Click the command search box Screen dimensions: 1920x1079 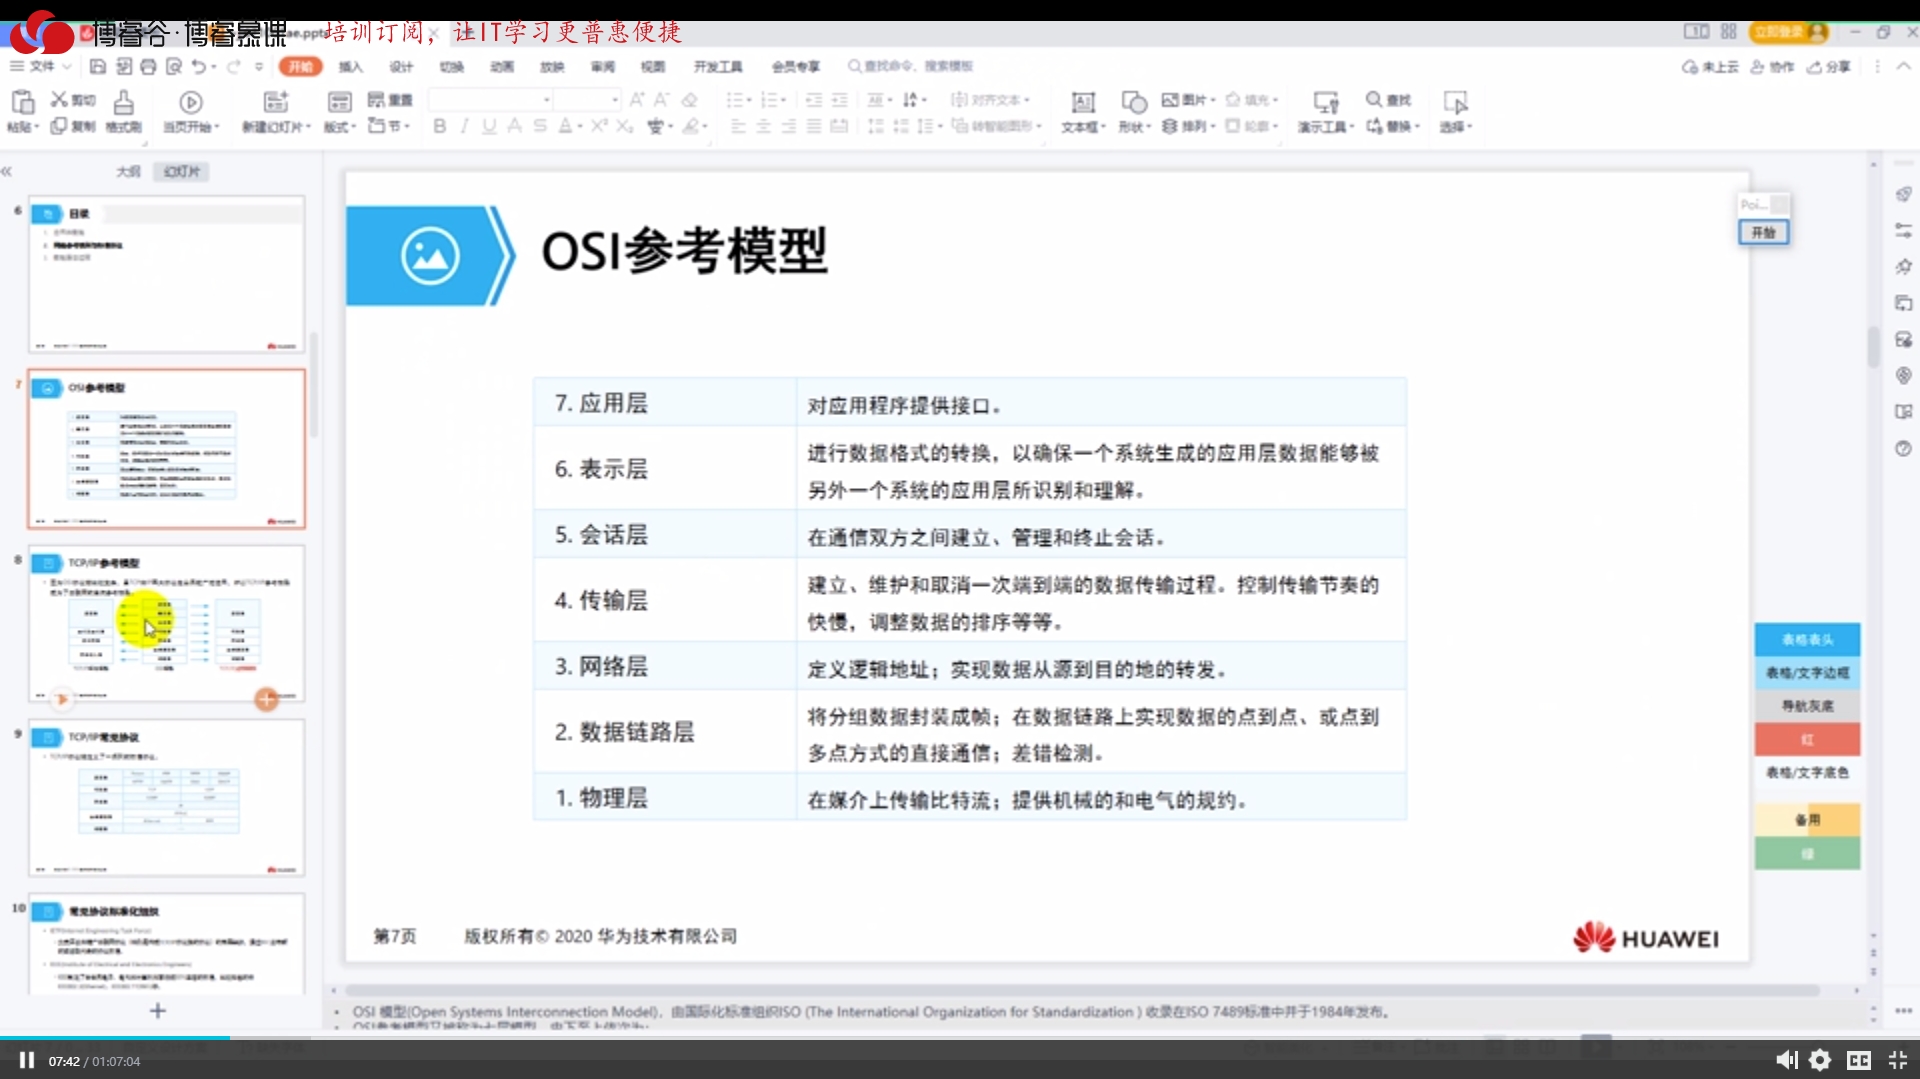tap(910, 66)
